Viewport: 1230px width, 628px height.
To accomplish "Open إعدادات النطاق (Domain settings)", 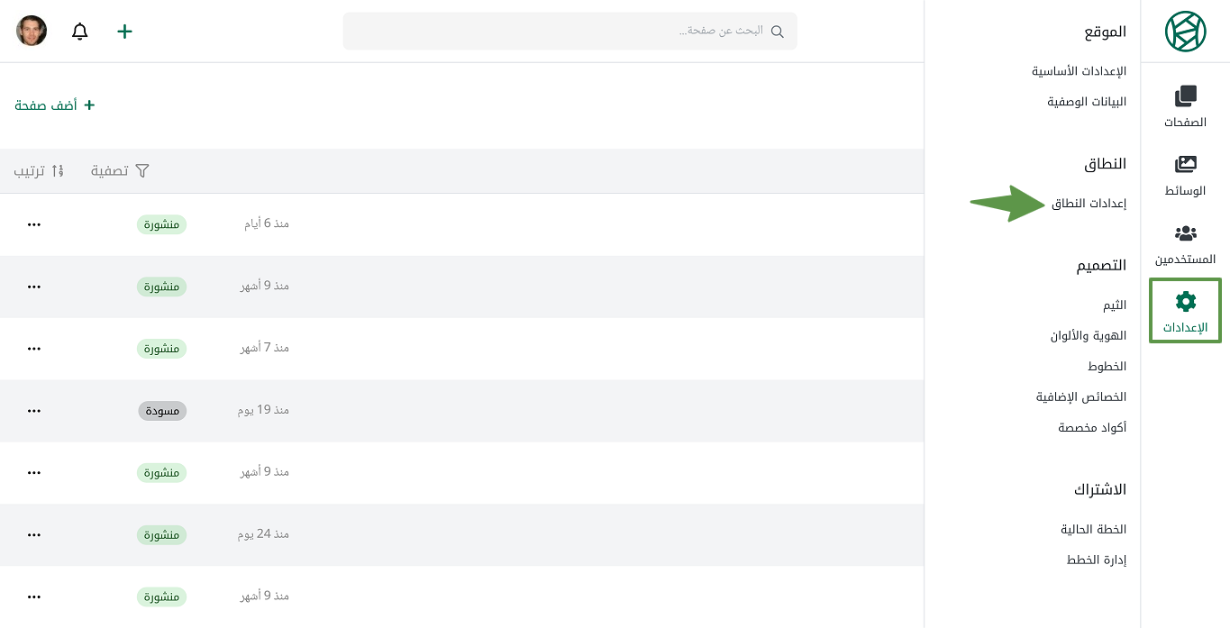I will tap(1088, 203).
